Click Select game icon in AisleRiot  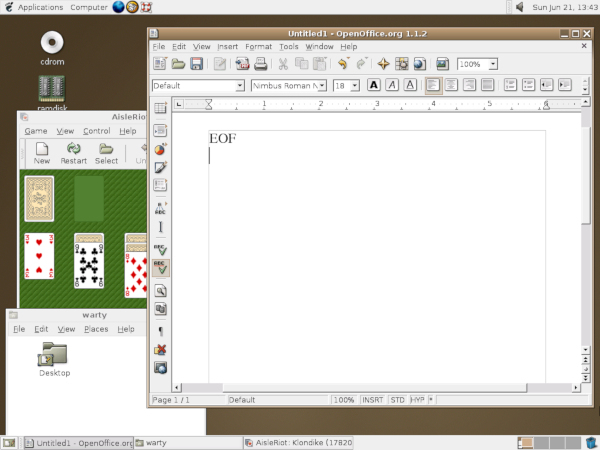pyautogui.click(x=106, y=153)
